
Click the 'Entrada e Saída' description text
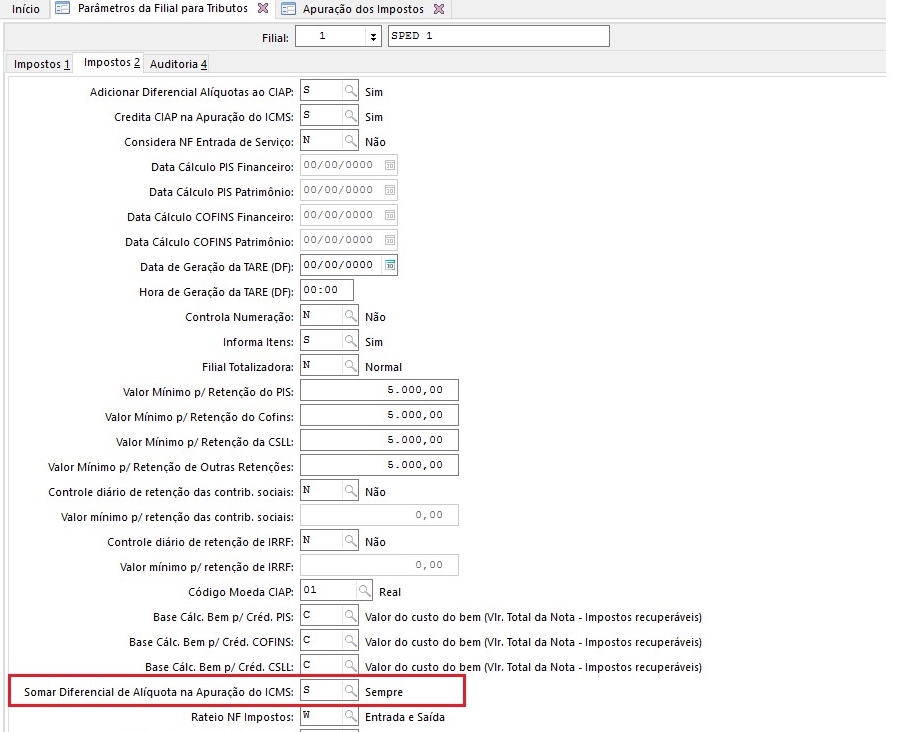click(x=405, y=717)
